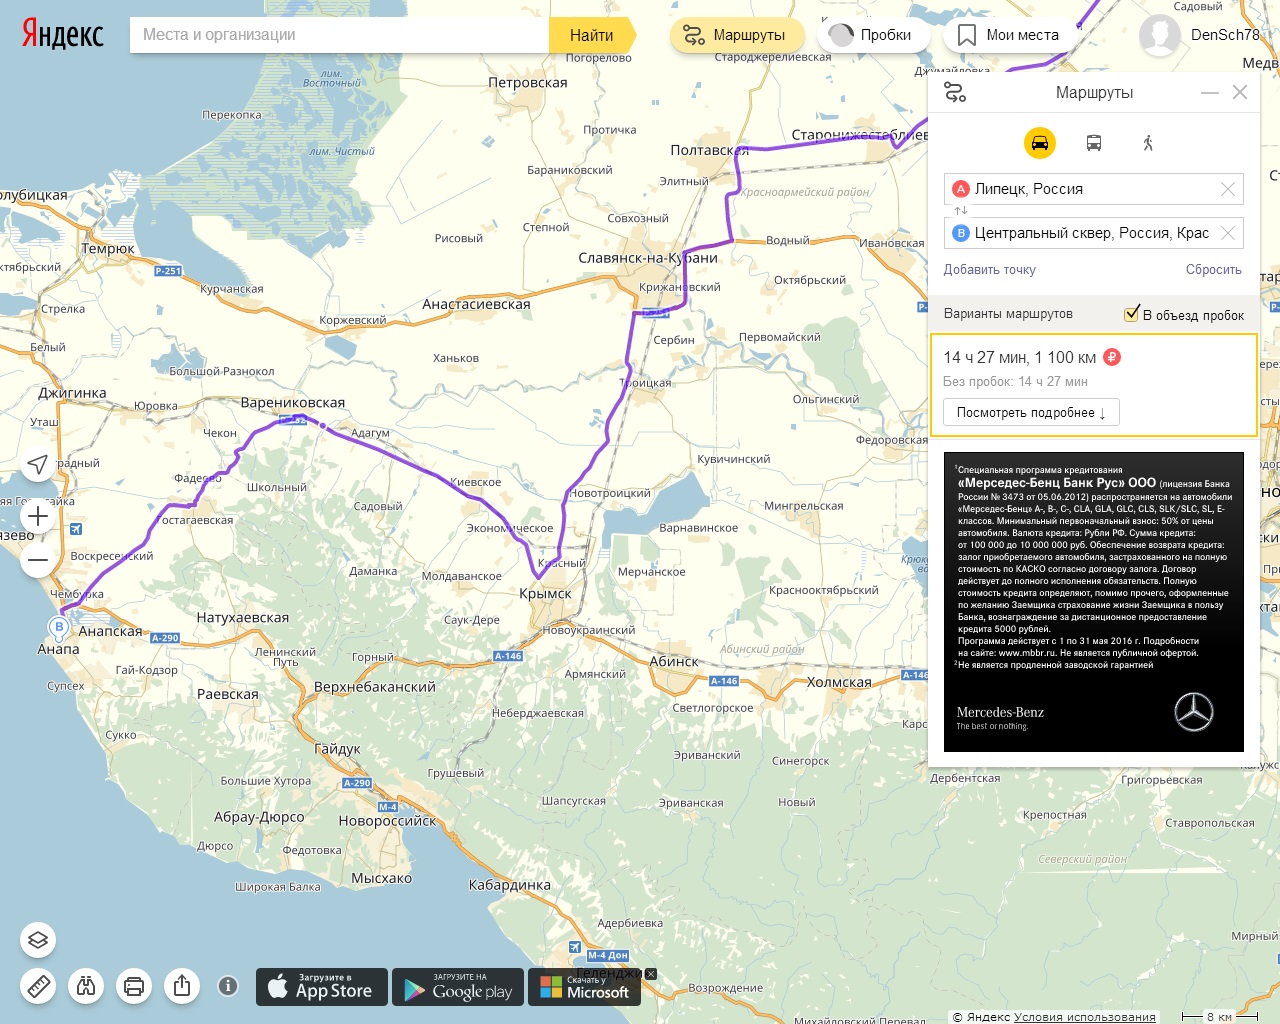Image resolution: width=1280 pixels, height=1024 pixels.
Task: Open the panoramas binoculars button
Action: click(86, 986)
